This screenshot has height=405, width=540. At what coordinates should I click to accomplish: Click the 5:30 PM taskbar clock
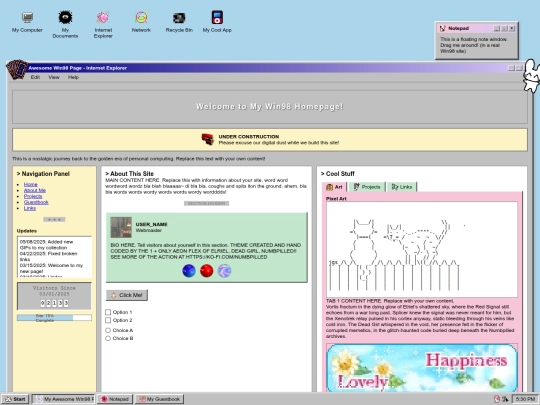[x=525, y=399]
